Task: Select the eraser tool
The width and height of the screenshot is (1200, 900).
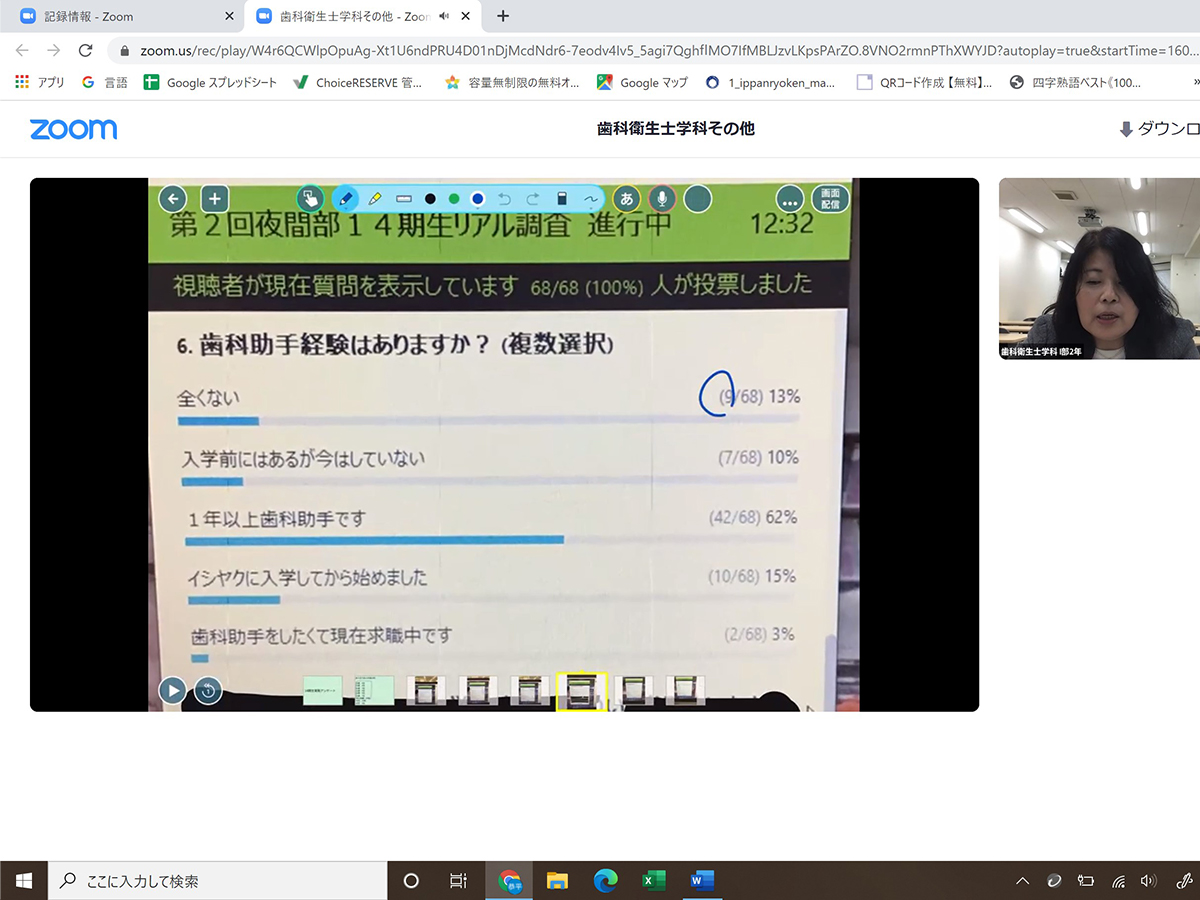Action: (562, 198)
